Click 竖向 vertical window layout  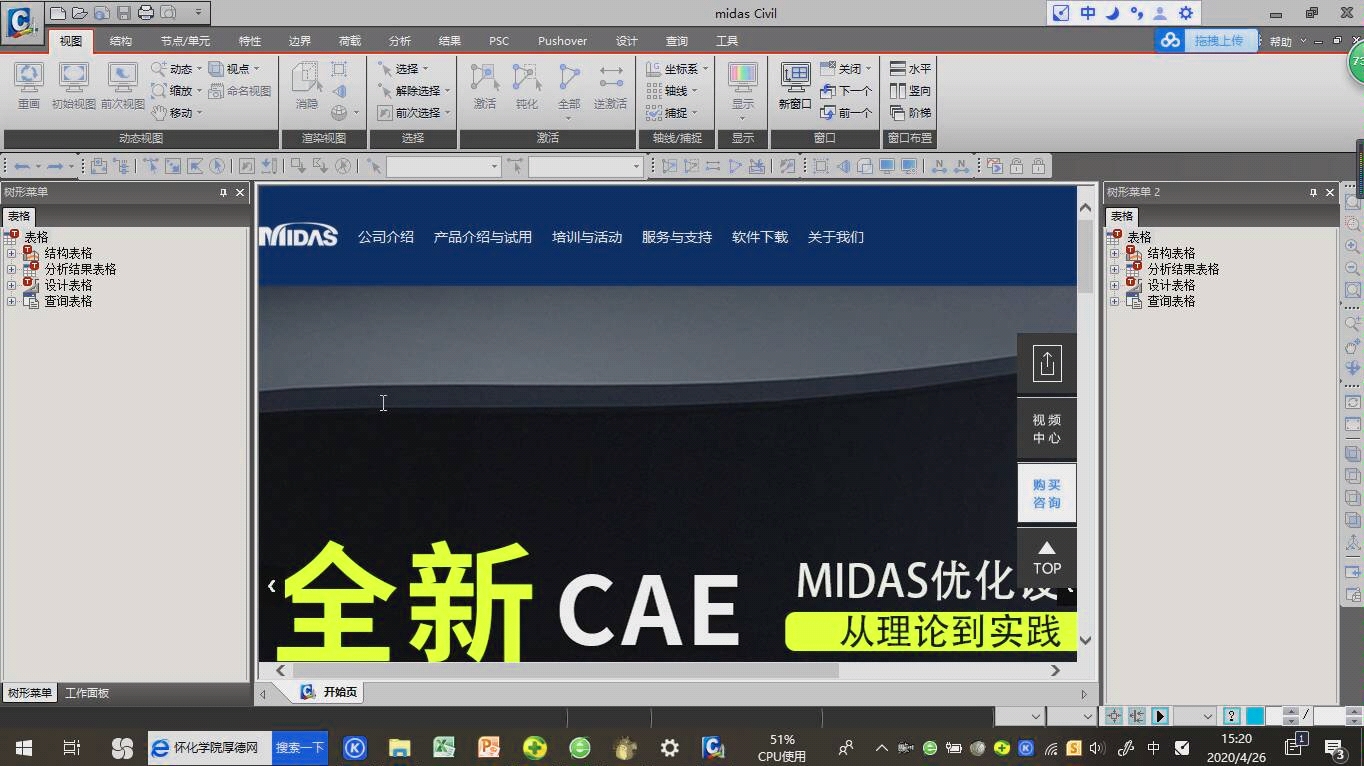click(911, 91)
